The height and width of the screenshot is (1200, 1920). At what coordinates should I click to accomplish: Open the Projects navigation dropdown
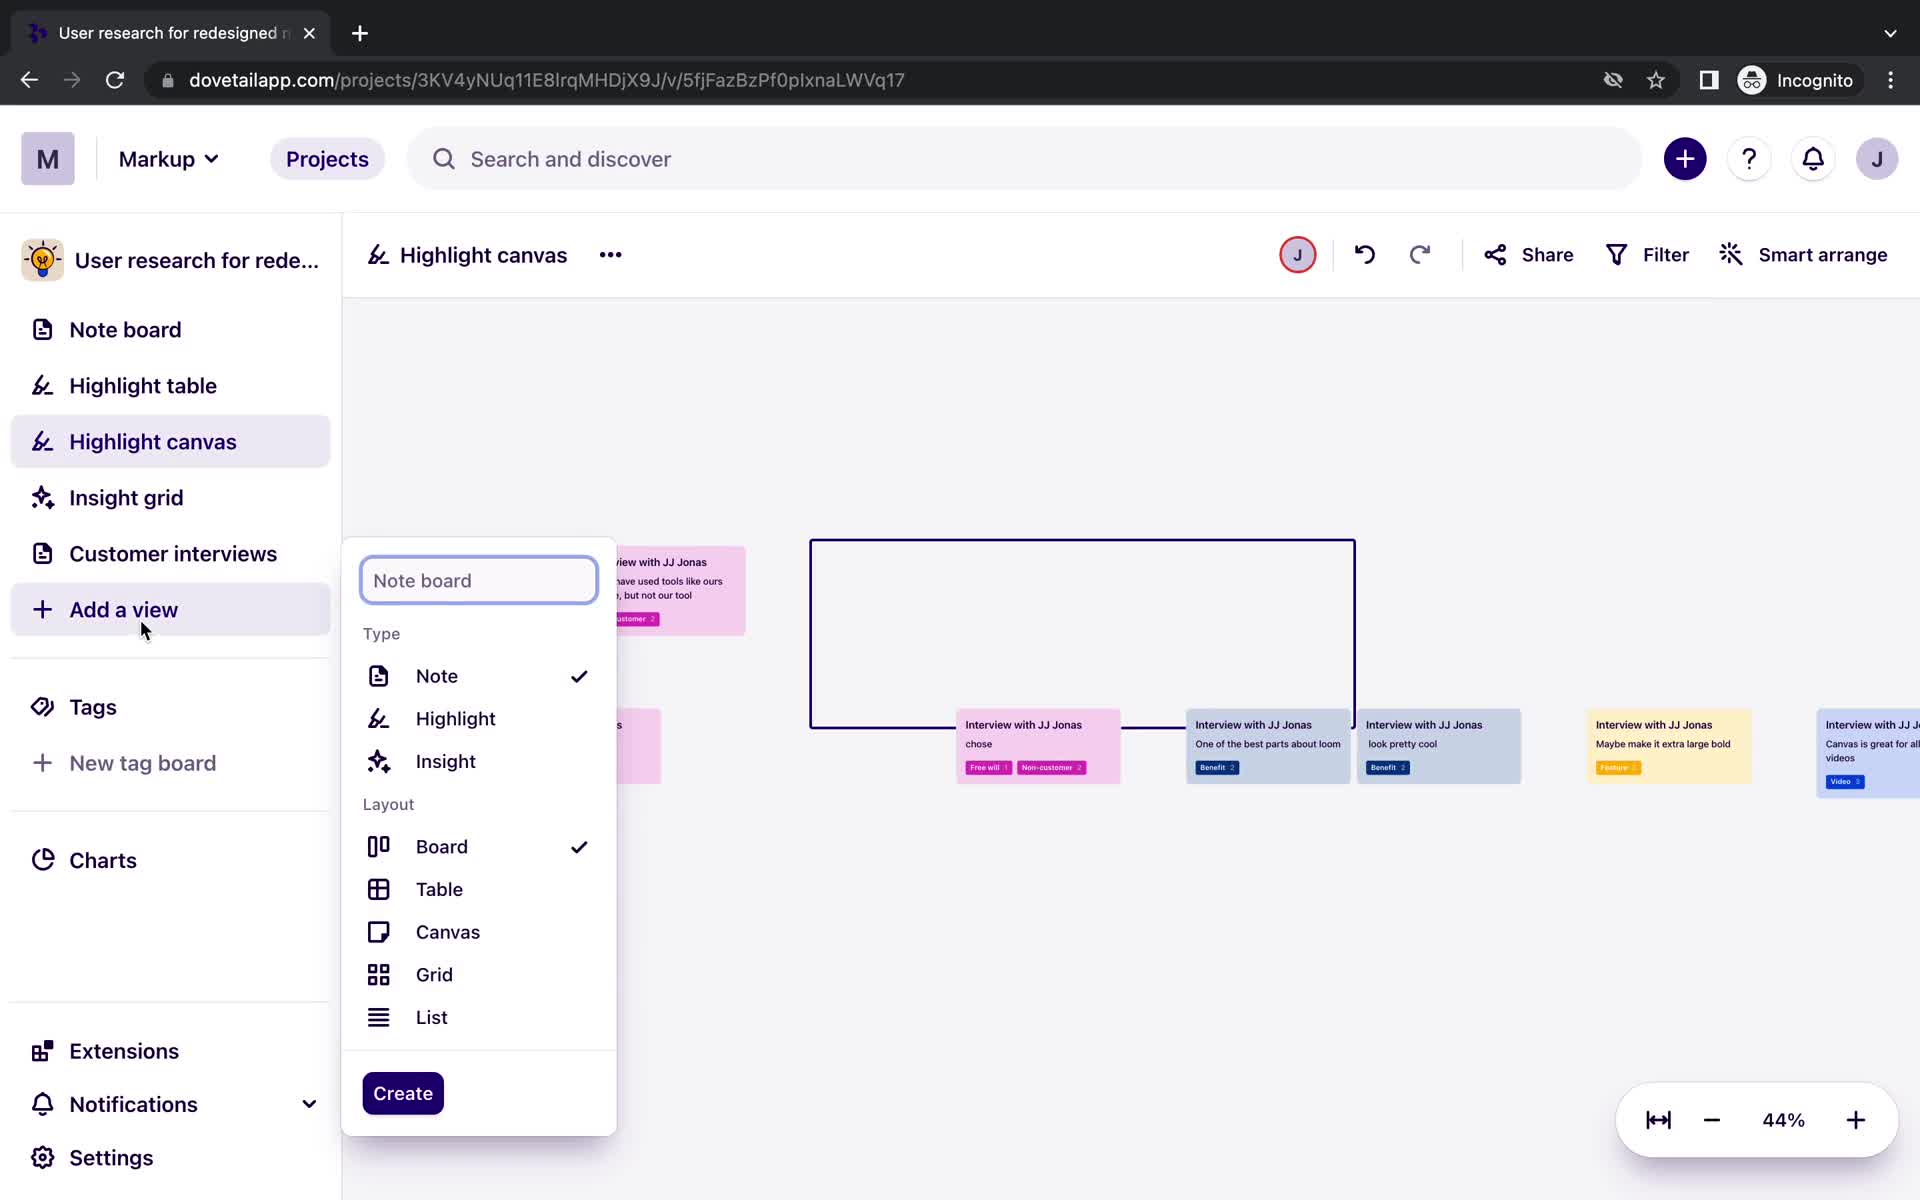tap(325, 158)
